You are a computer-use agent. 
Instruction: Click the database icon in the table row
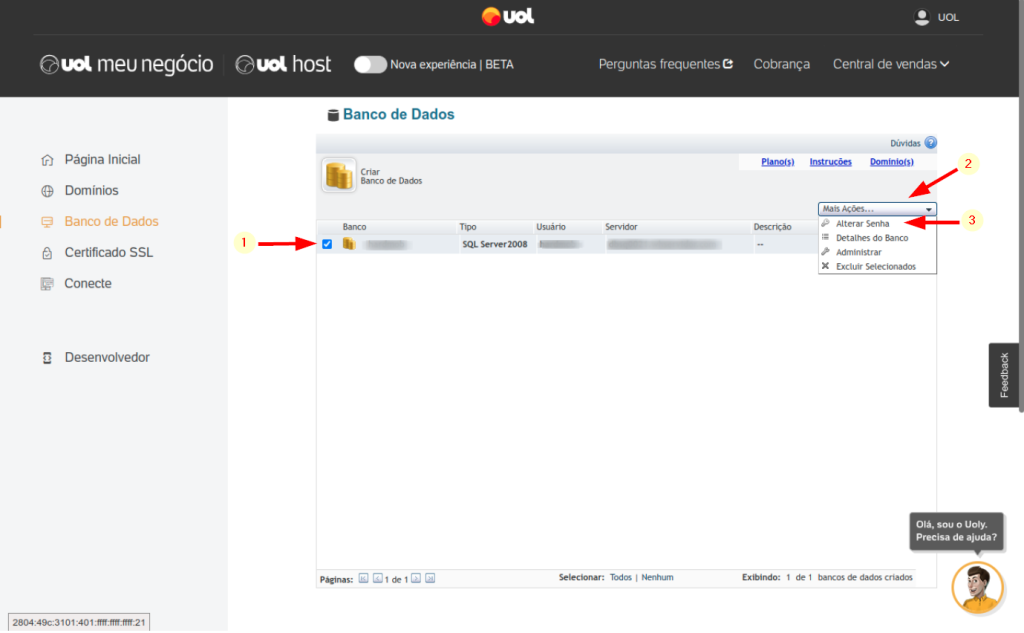pos(349,244)
